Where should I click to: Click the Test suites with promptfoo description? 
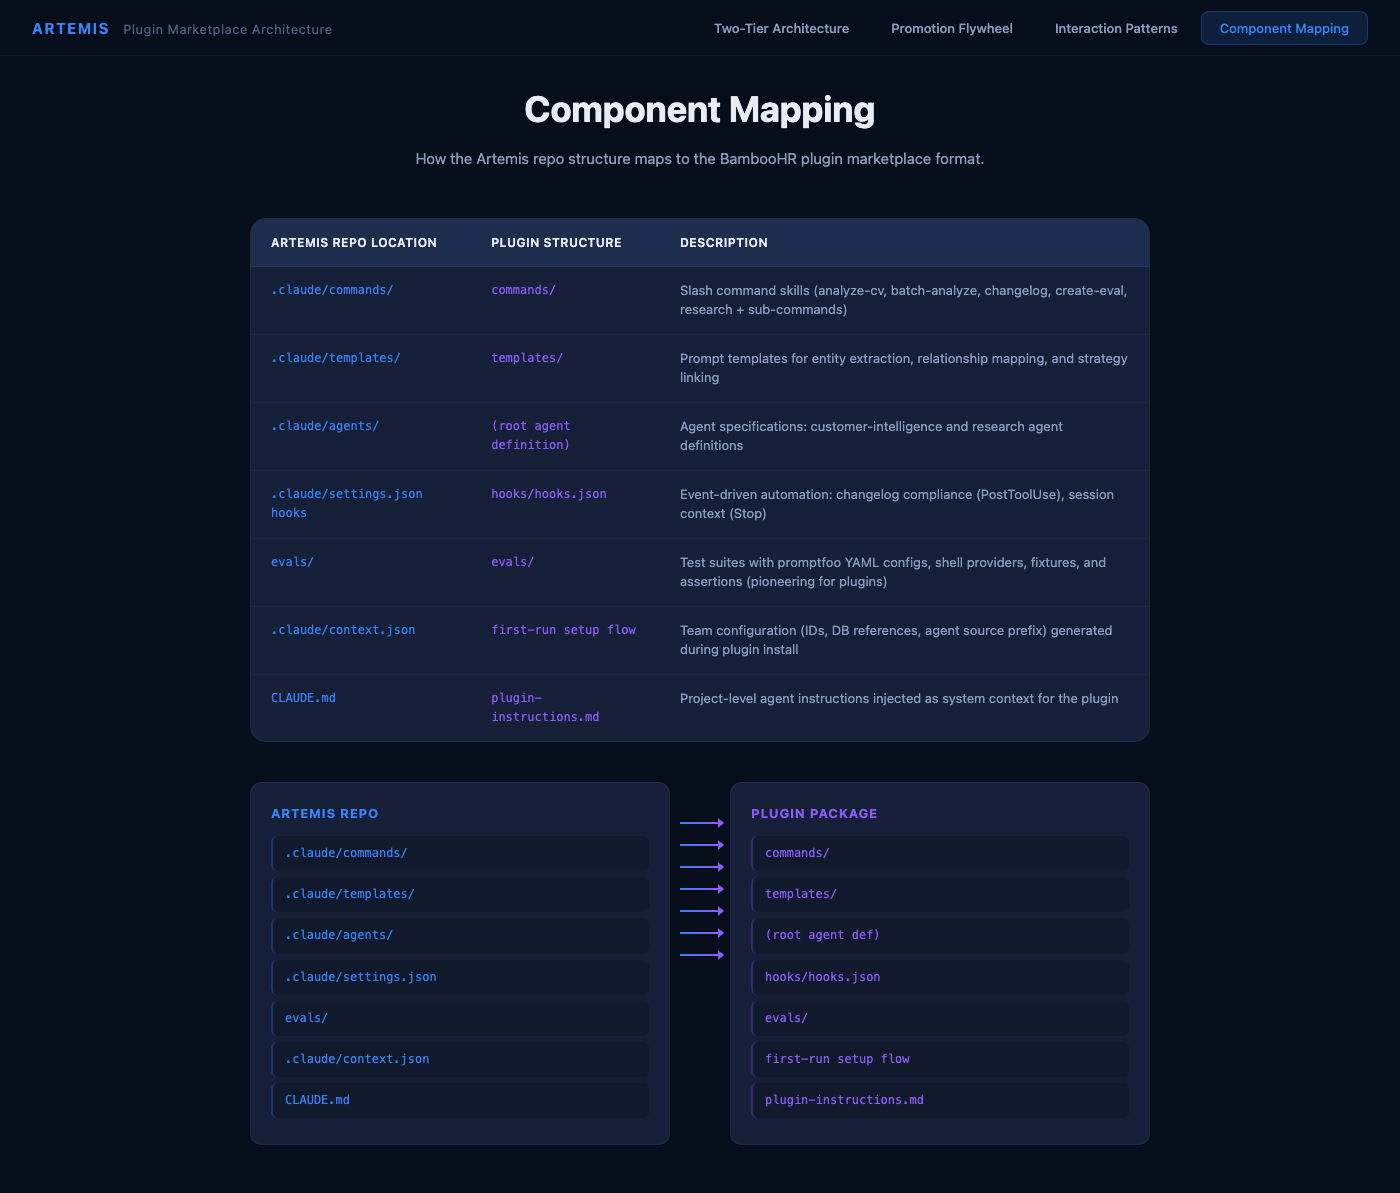pyautogui.click(x=893, y=572)
